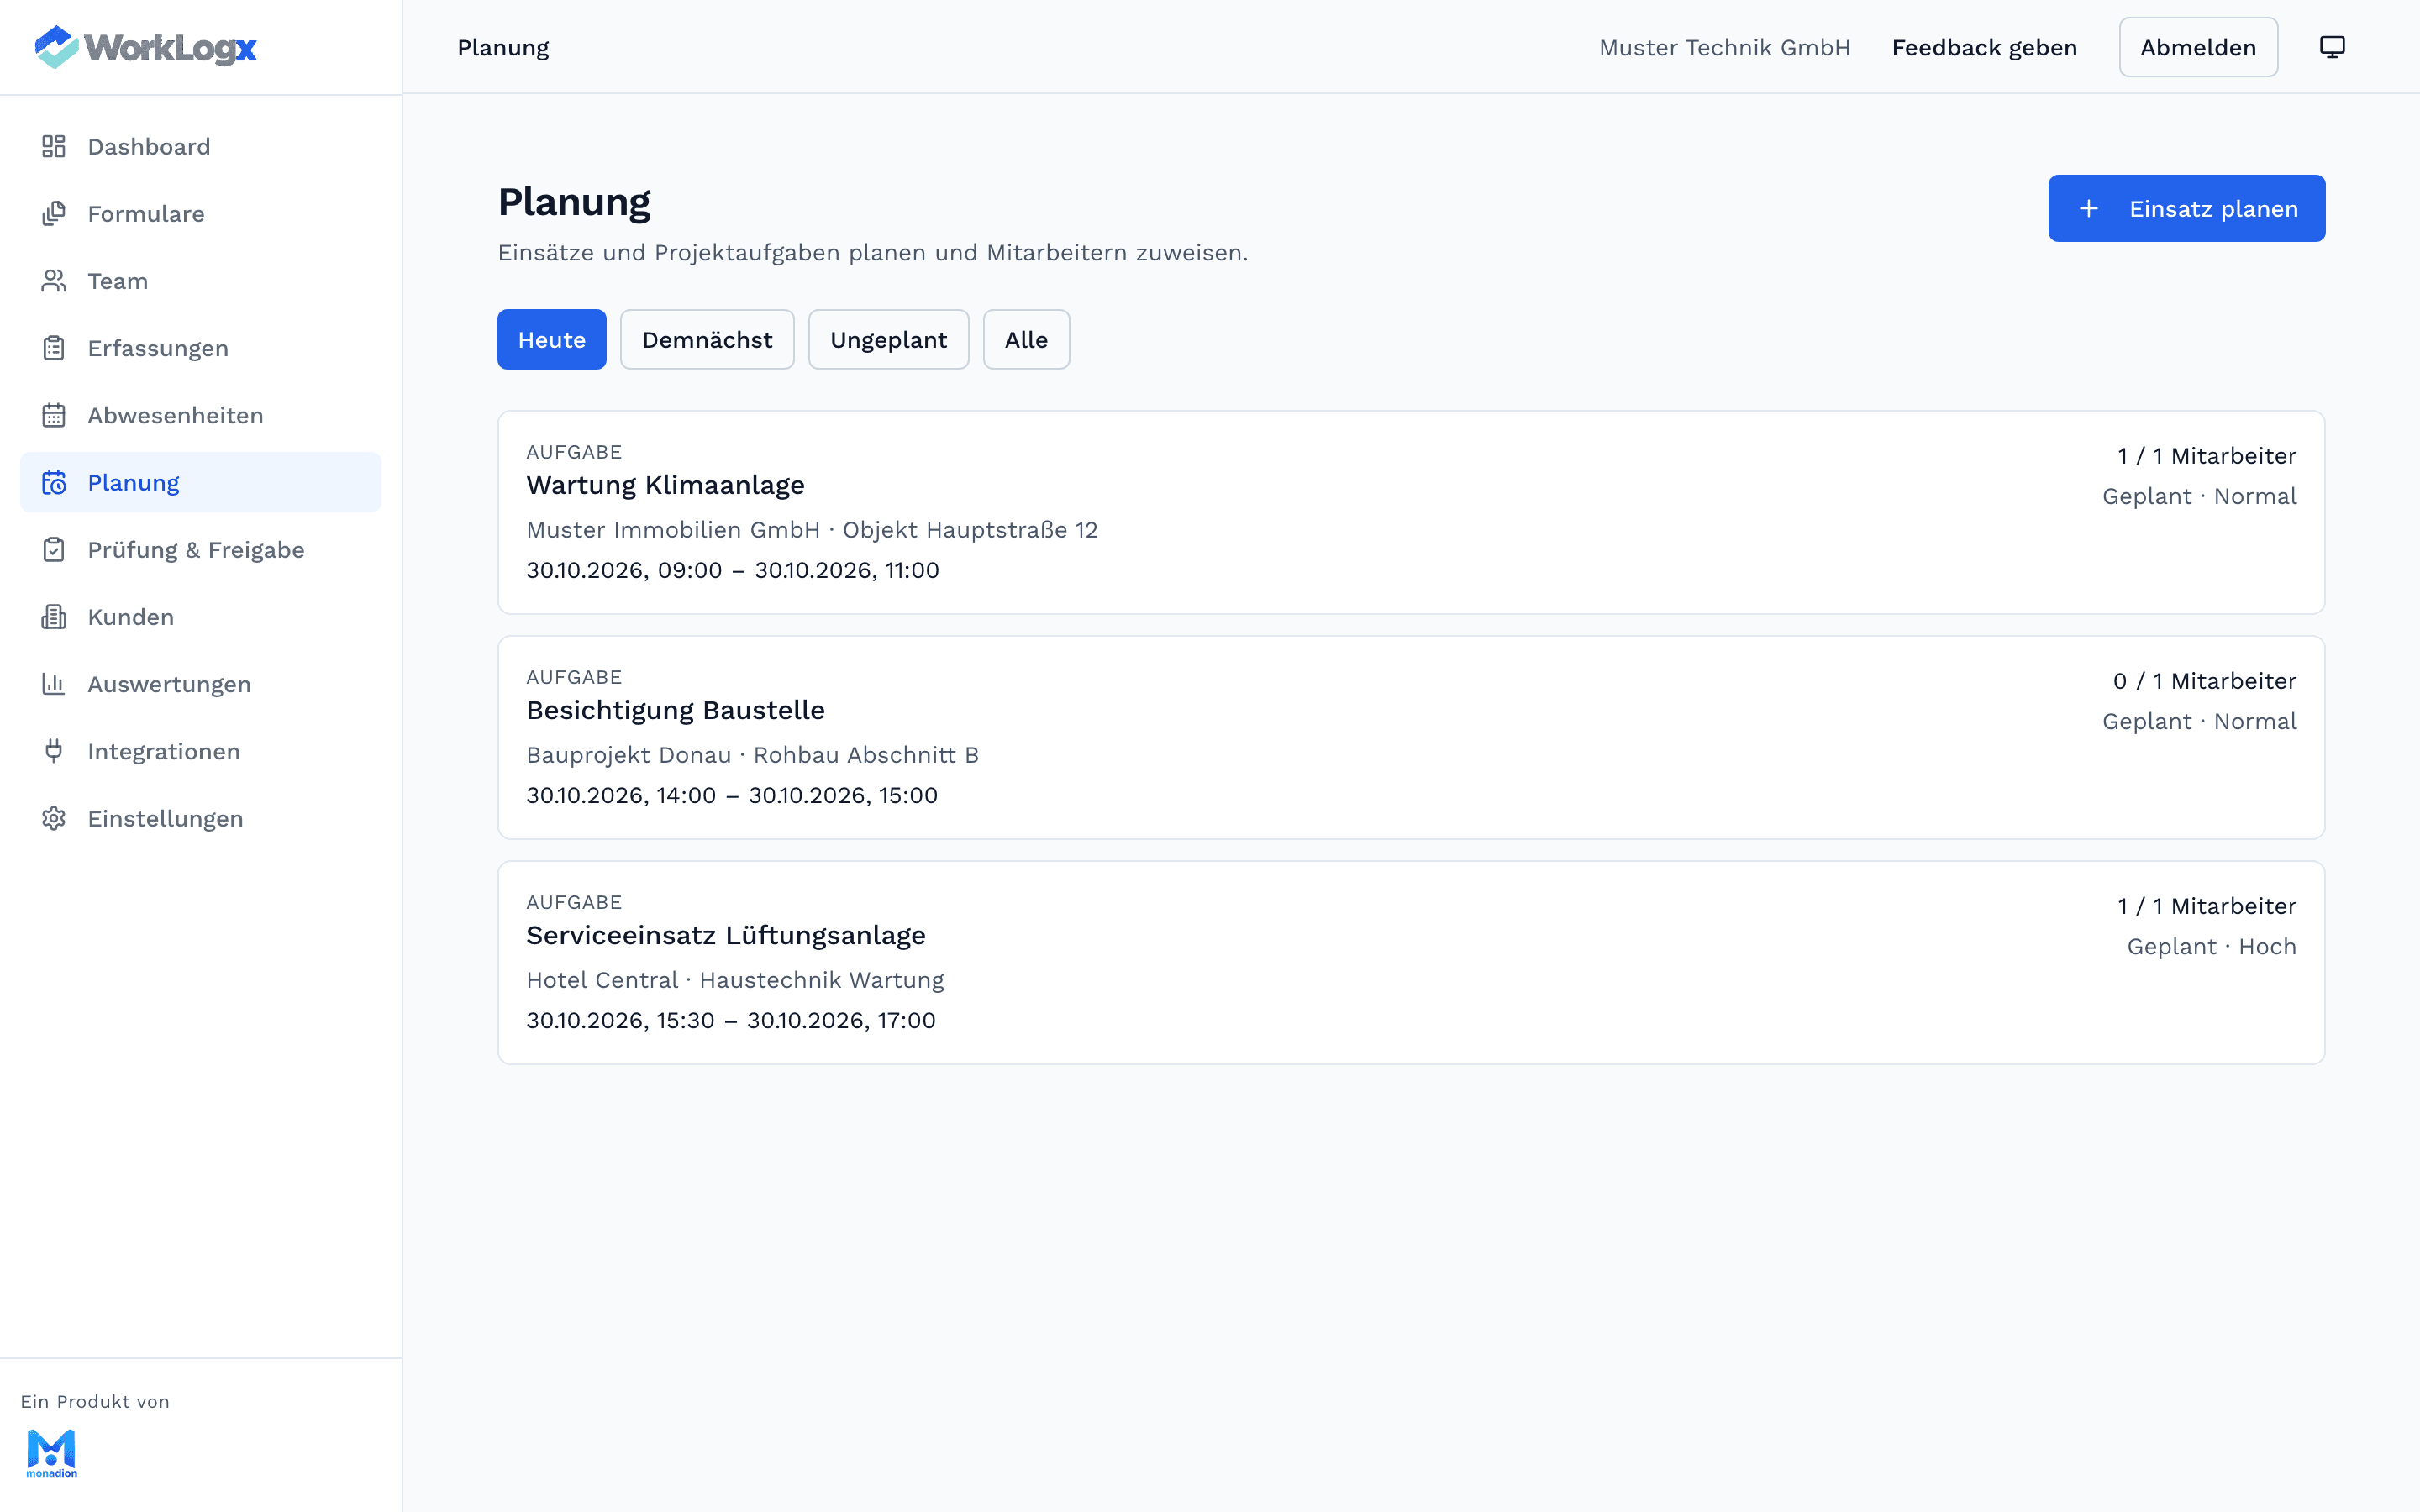Click Geplant · Hoch status text
The image size is (2420, 1512).
click(2211, 946)
